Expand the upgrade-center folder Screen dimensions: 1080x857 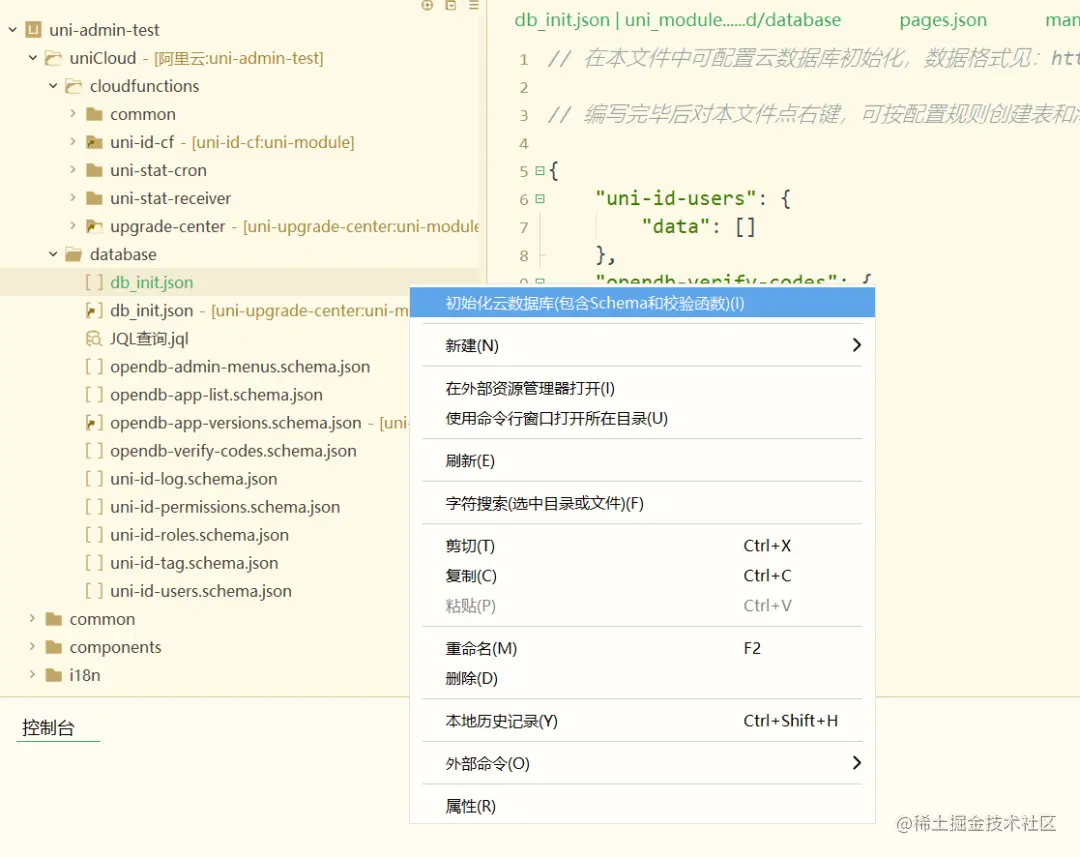tap(73, 226)
